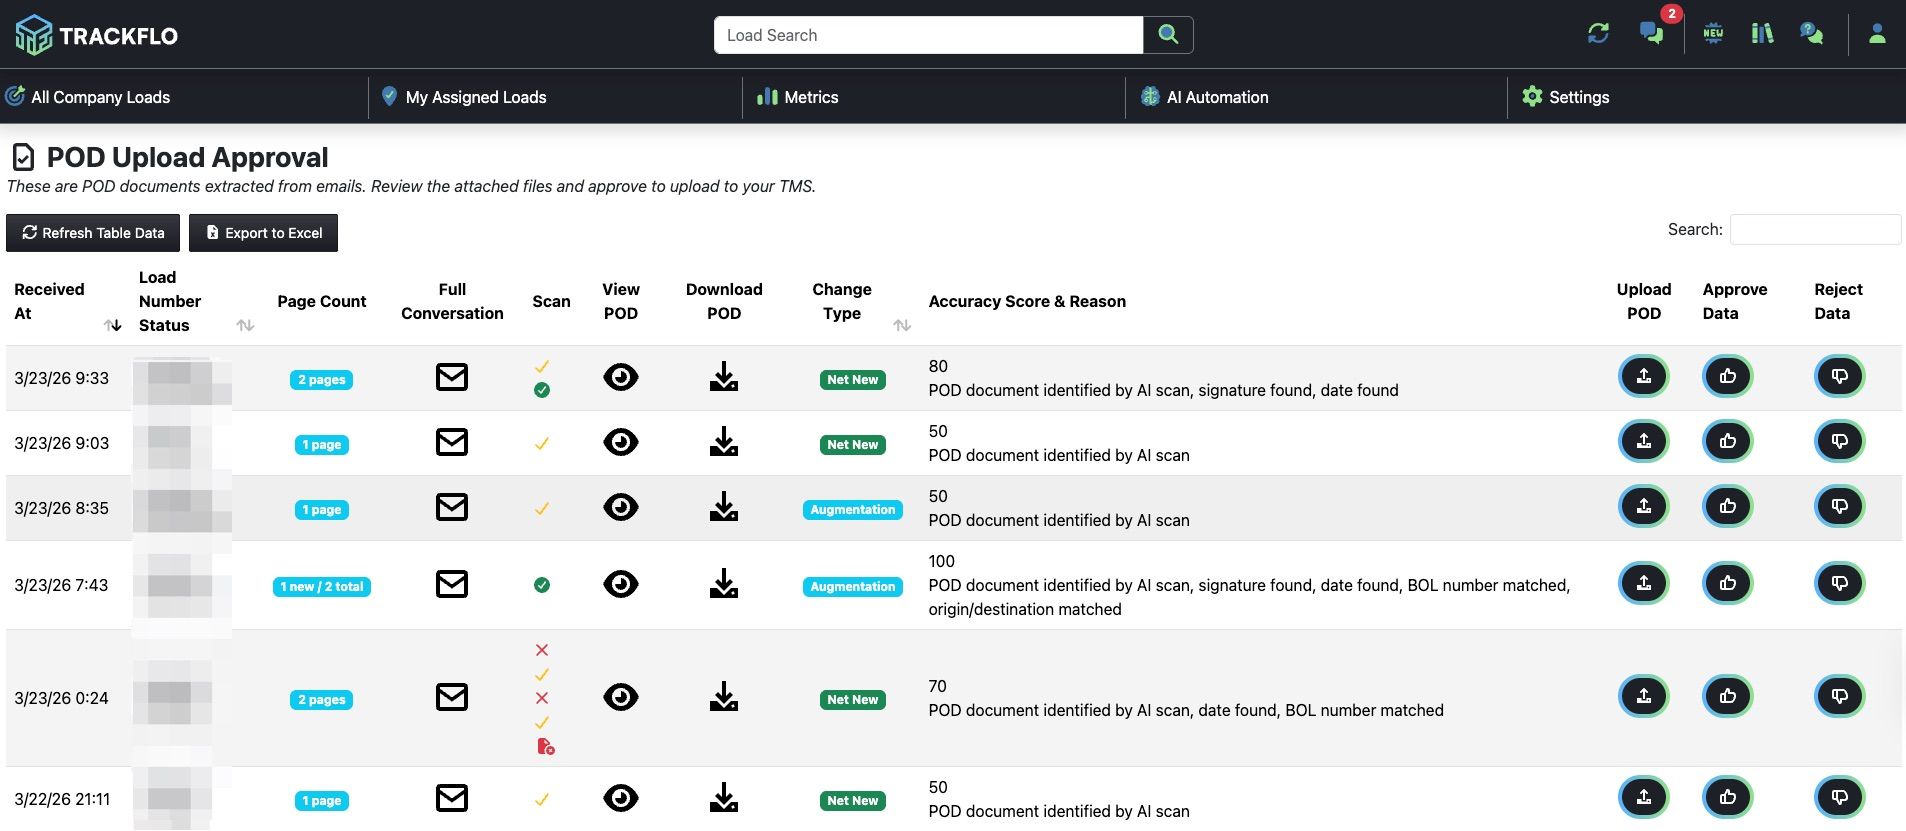
Task: Click green check scan icon in 7:43 row
Action: pyautogui.click(x=542, y=585)
